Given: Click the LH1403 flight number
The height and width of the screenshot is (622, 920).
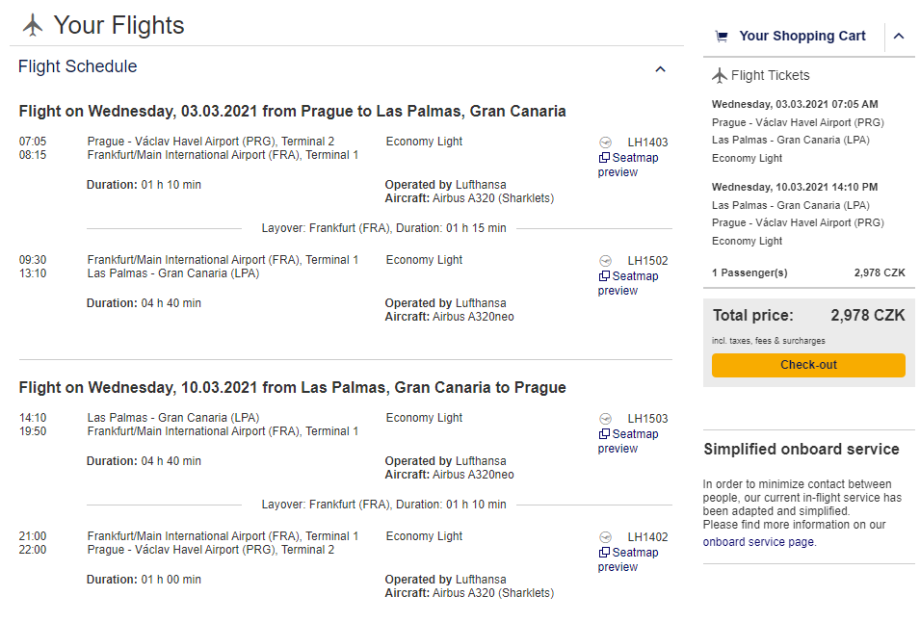Looking at the screenshot, I should 647,143.
